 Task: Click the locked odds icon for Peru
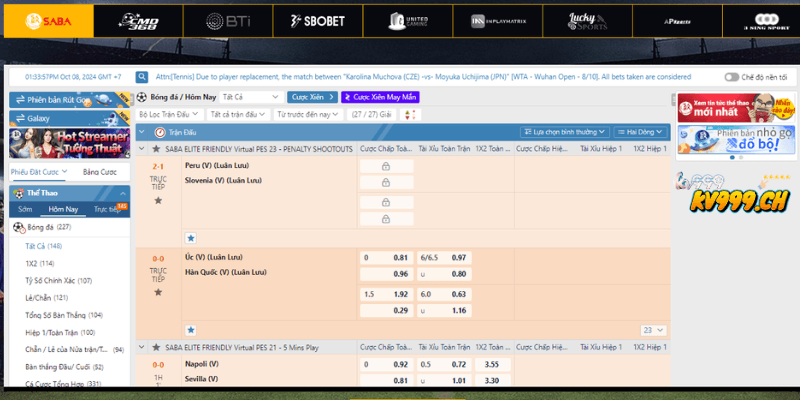[384, 166]
